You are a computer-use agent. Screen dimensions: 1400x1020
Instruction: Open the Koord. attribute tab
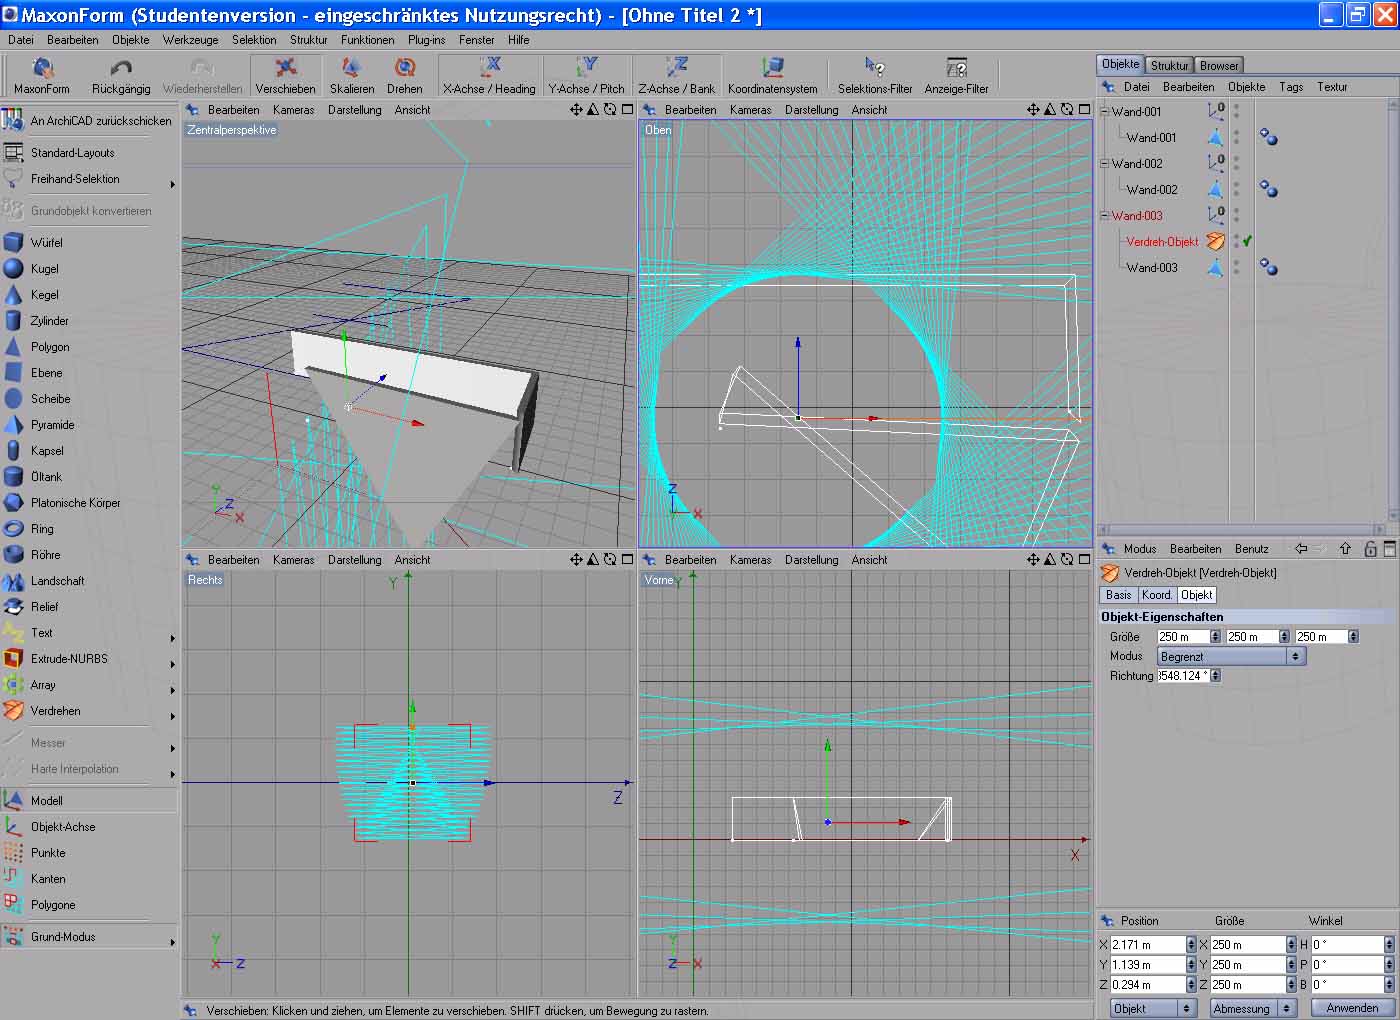[1157, 595]
